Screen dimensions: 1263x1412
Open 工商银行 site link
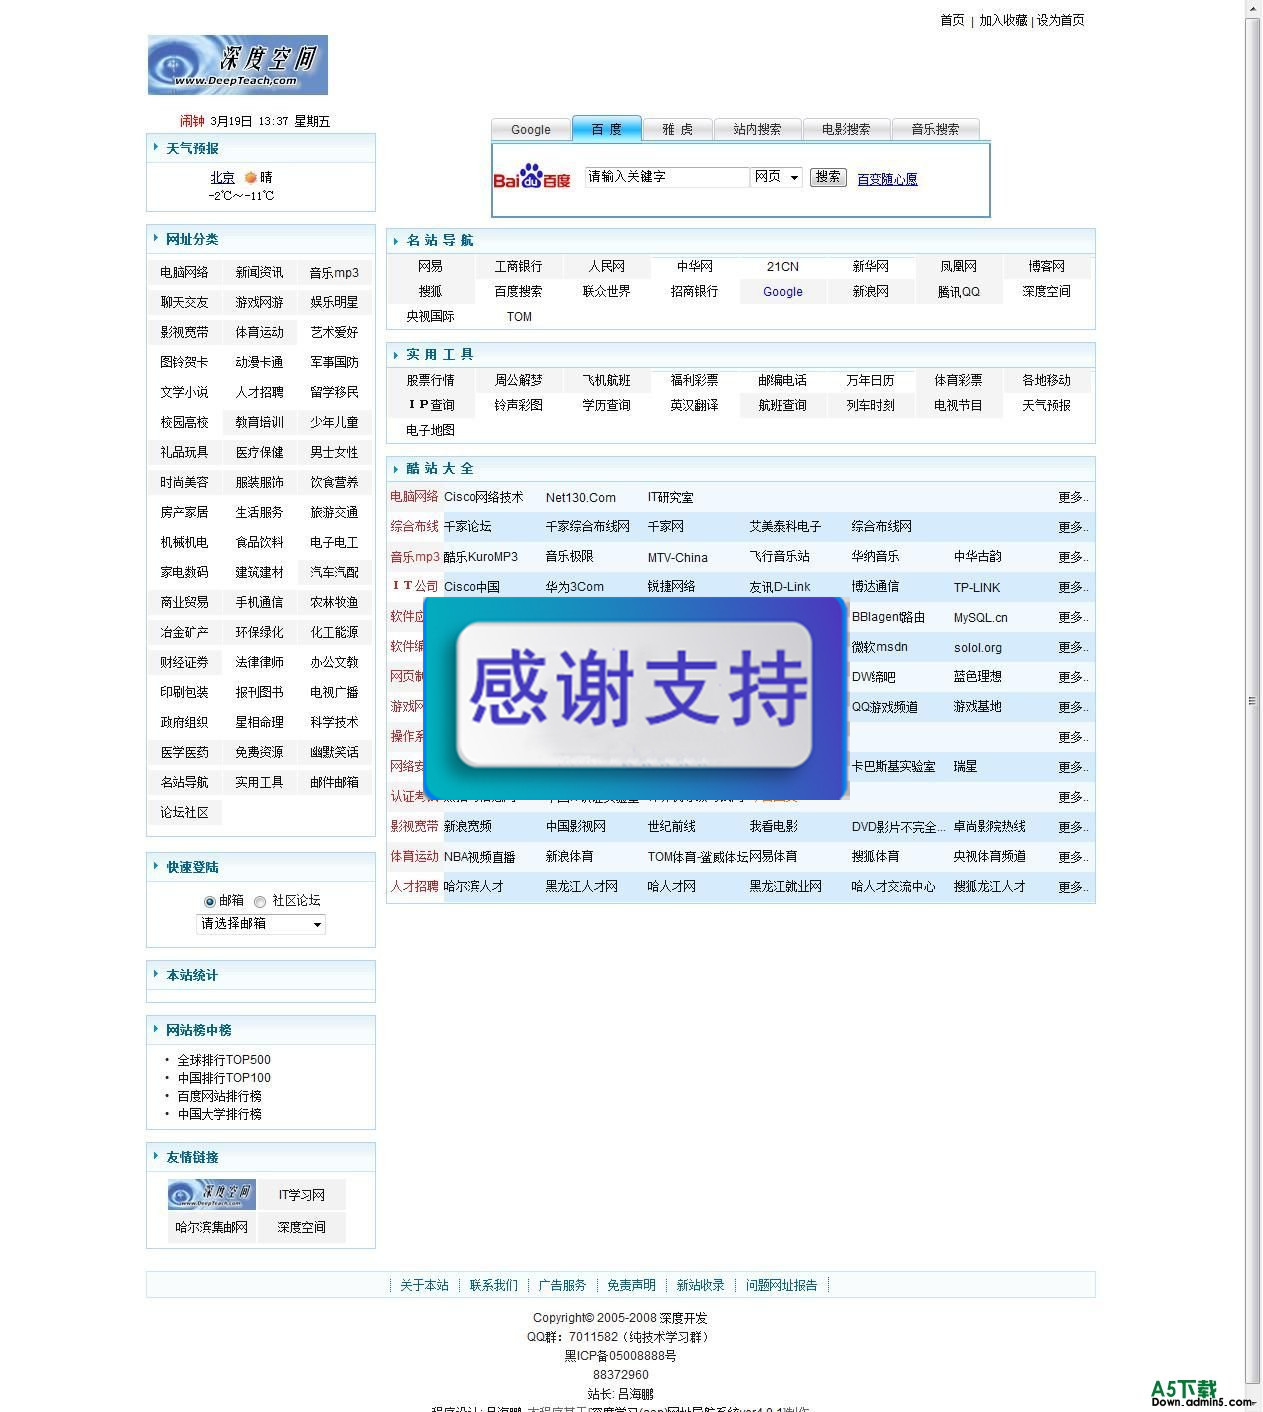[518, 266]
